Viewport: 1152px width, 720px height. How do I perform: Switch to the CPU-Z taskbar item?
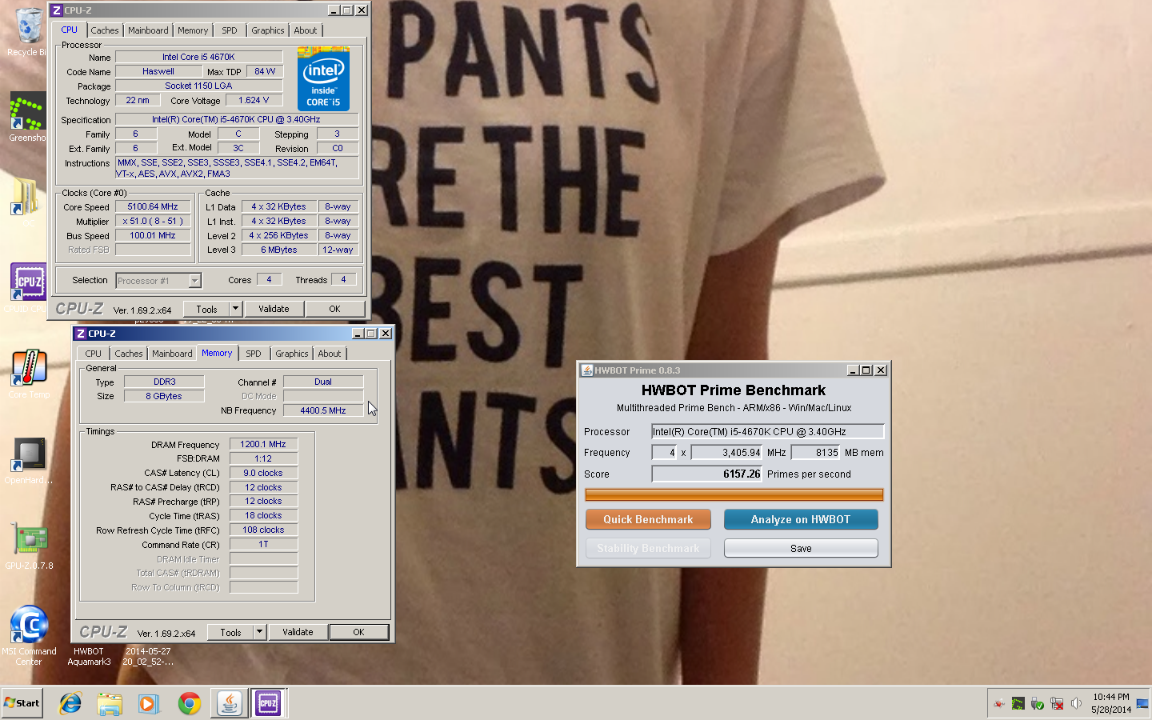[268, 703]
